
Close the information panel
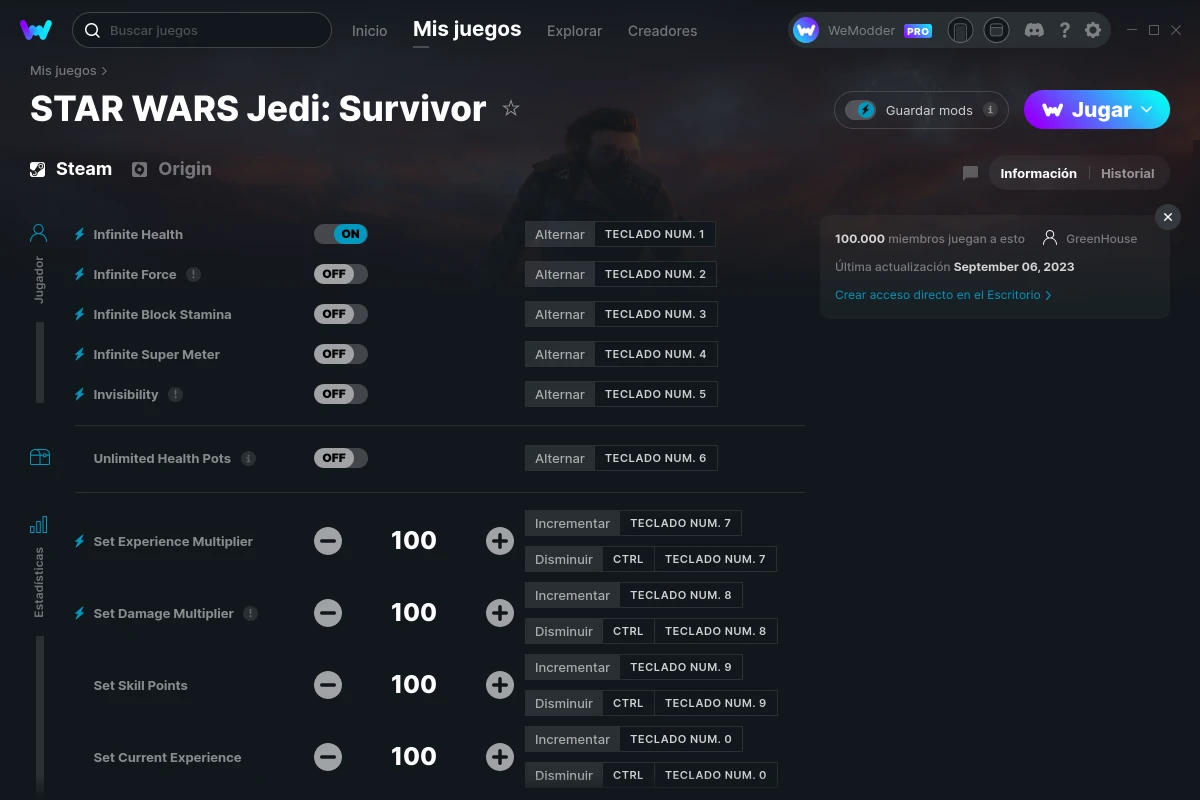(x=1167, y=217)
